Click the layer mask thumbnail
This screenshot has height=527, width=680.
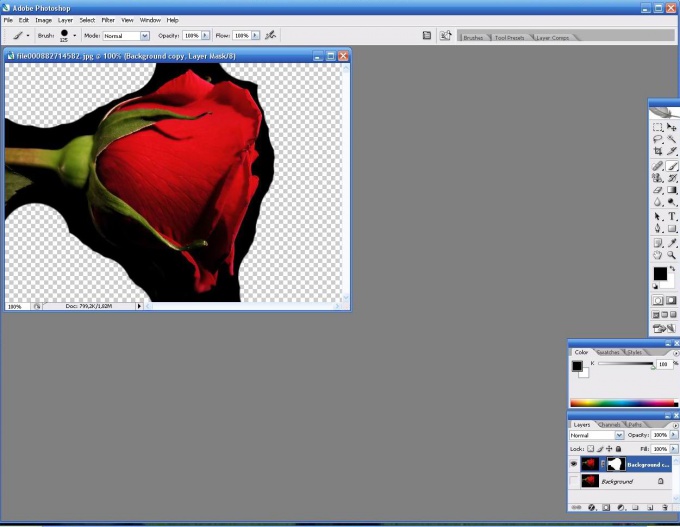tap(616, 464)
